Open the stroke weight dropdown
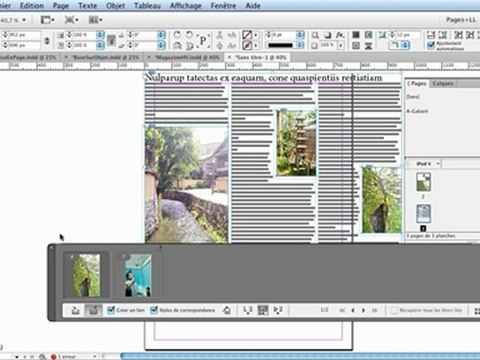480x360 pixels. click(x=300, y=35)
